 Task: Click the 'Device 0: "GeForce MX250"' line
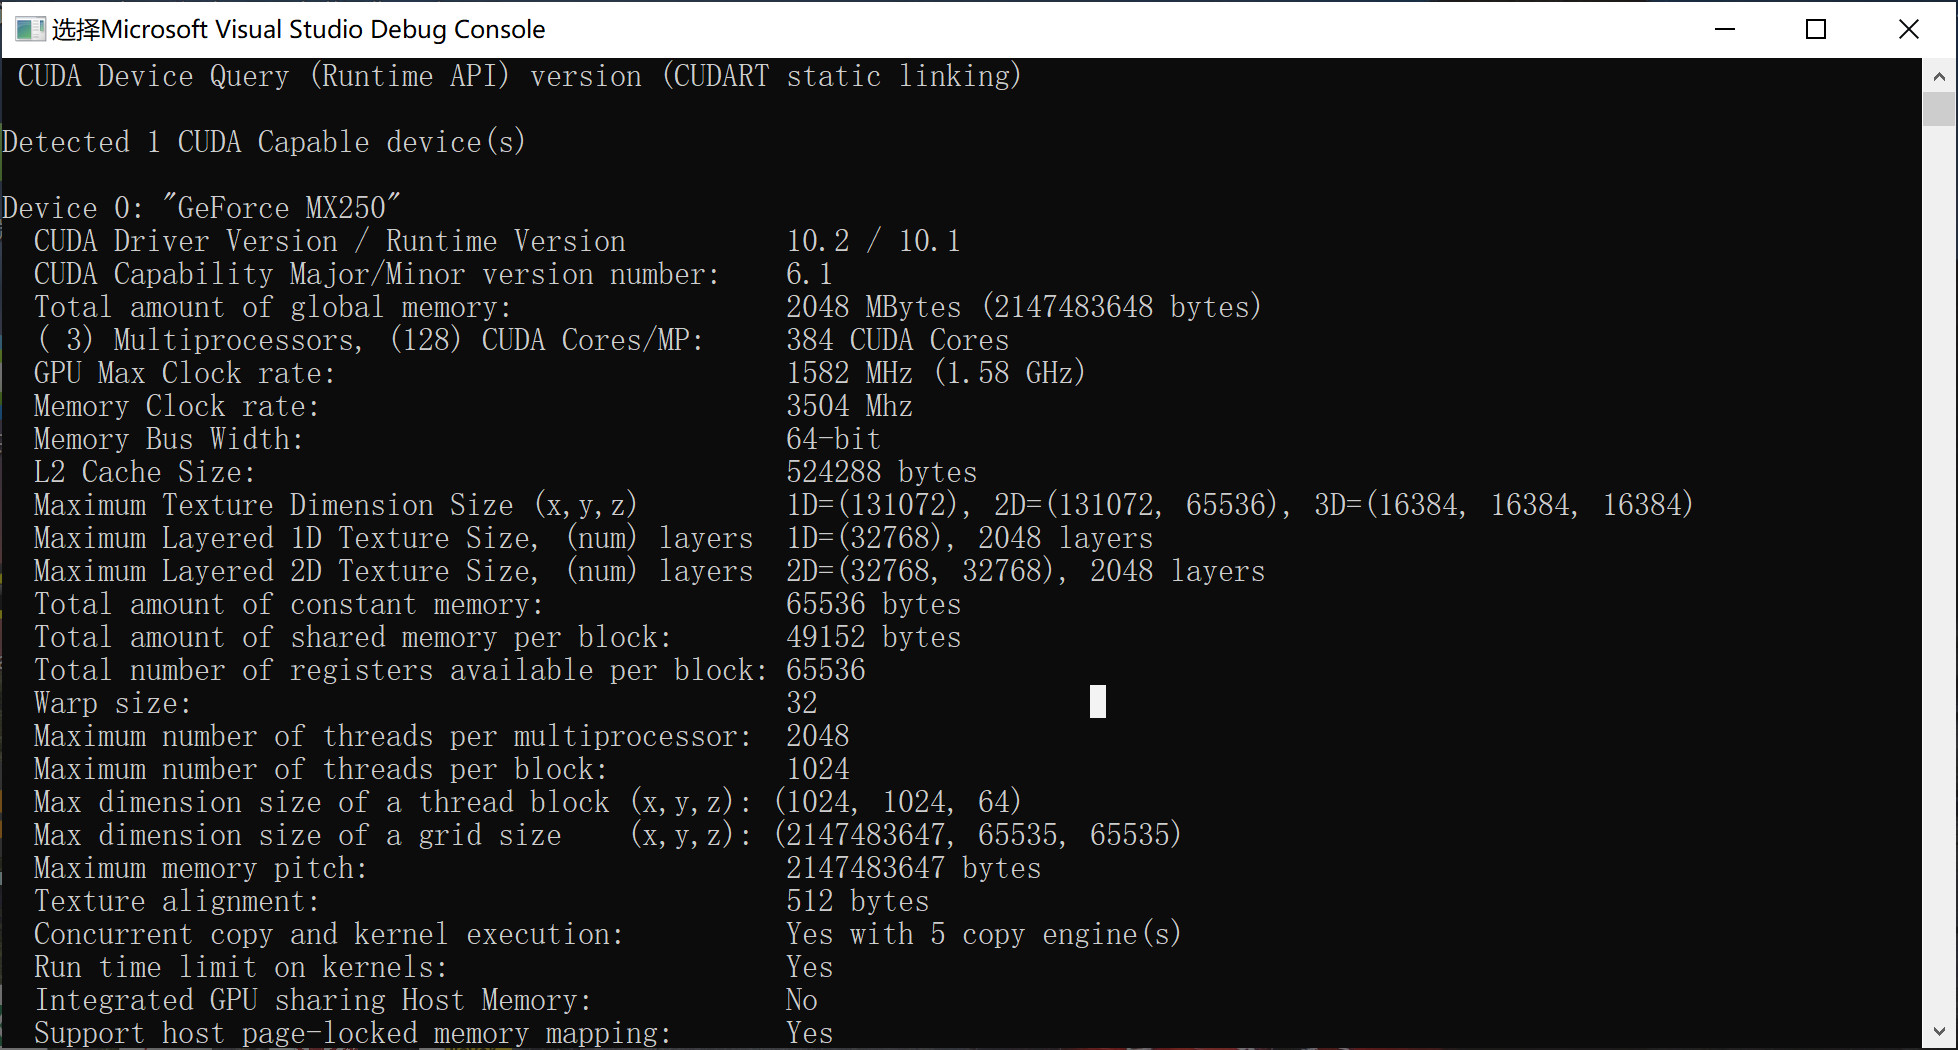tap(201, 208)
